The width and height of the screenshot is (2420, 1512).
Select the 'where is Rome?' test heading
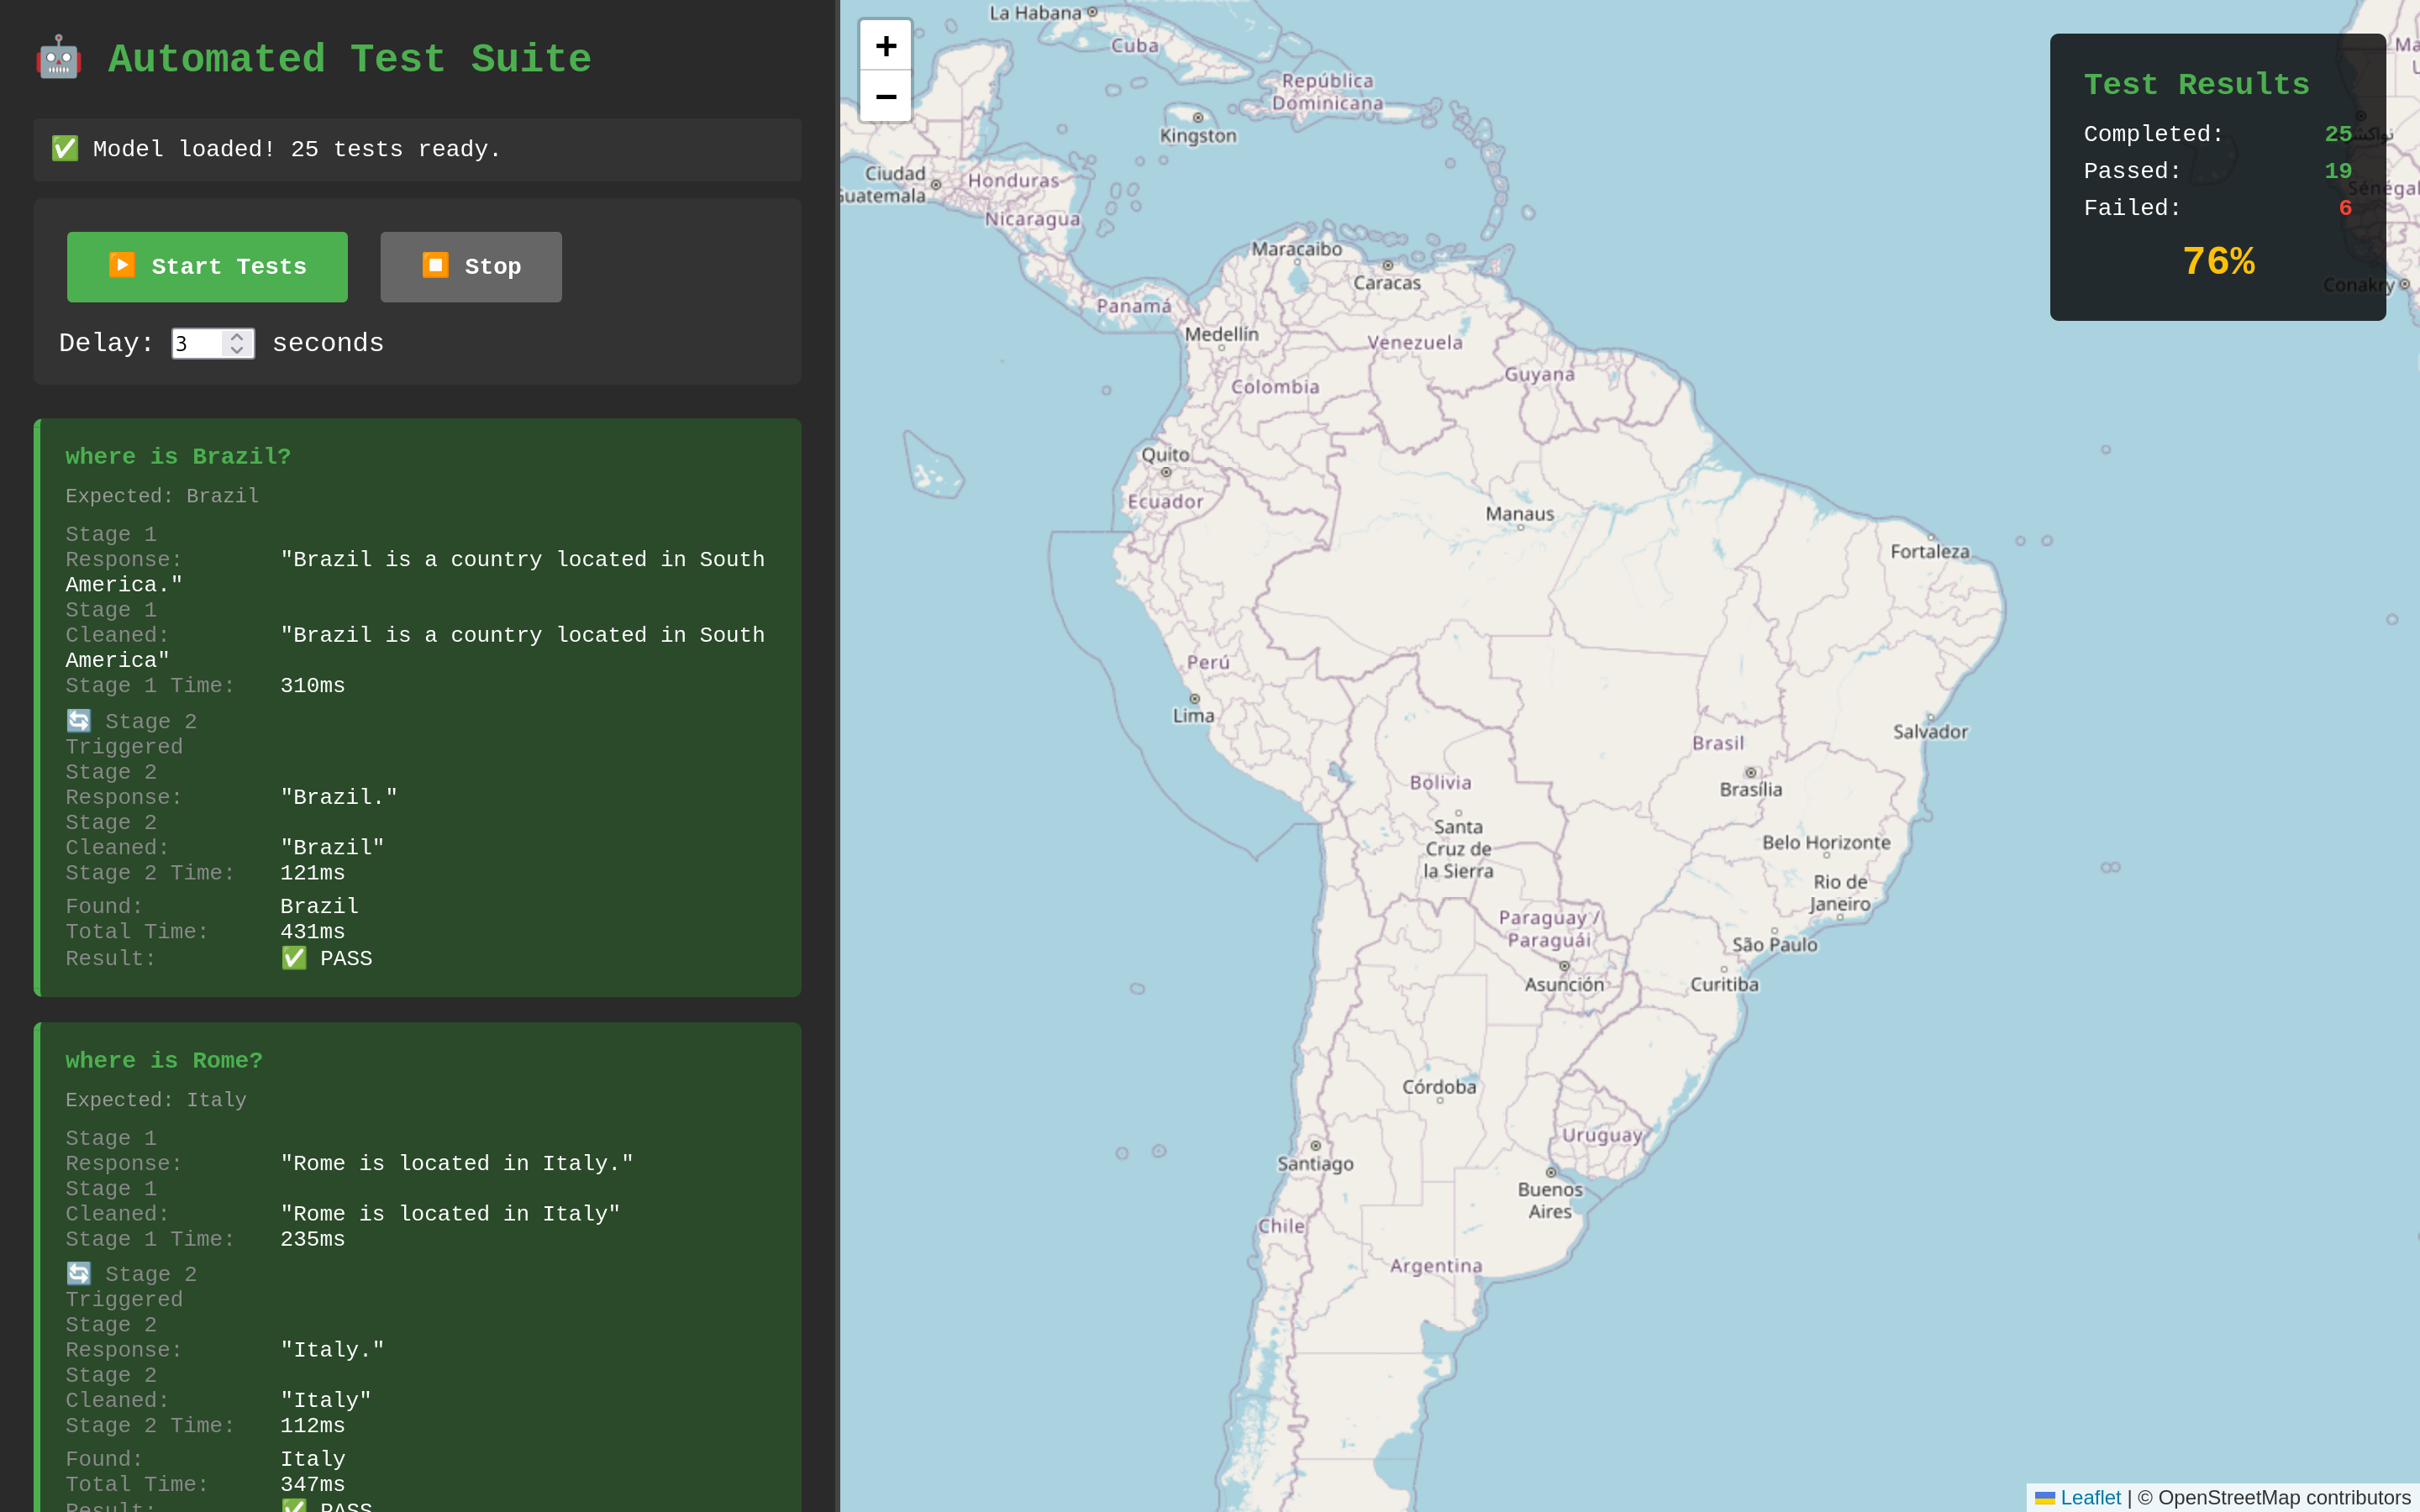click(x=164, y=1060)
